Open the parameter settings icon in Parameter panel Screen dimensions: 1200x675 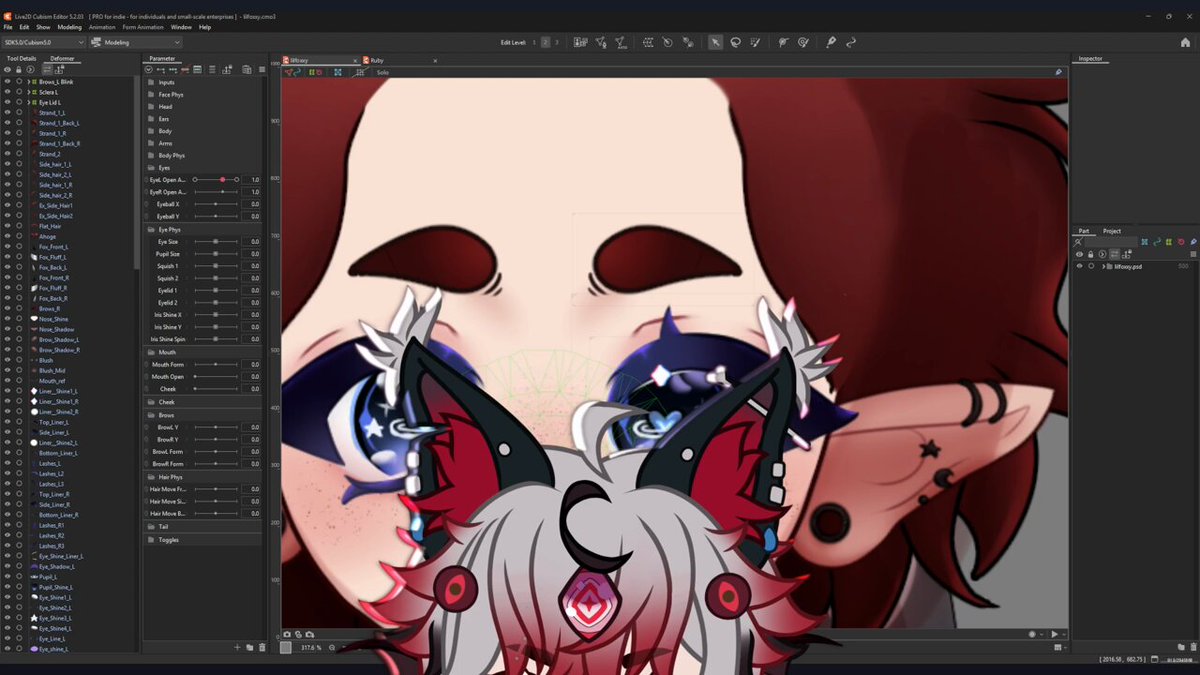(x=262, y=68)
